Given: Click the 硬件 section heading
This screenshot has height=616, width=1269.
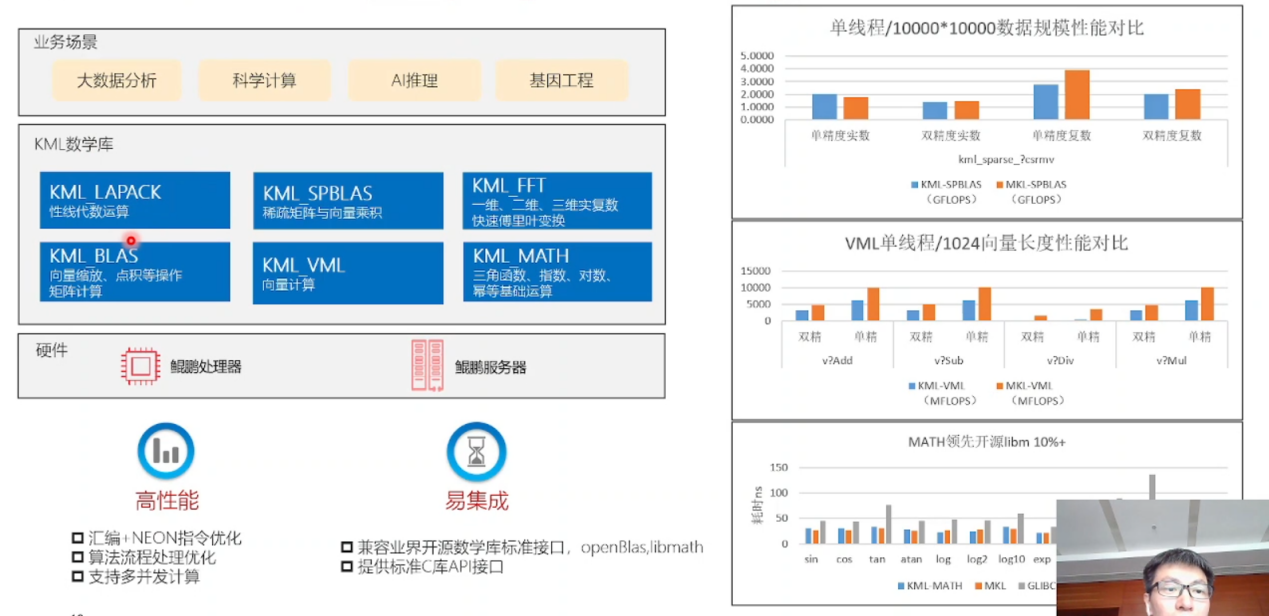Looking at the screenshot, I should pyautogui.click(x=51, y=348).
